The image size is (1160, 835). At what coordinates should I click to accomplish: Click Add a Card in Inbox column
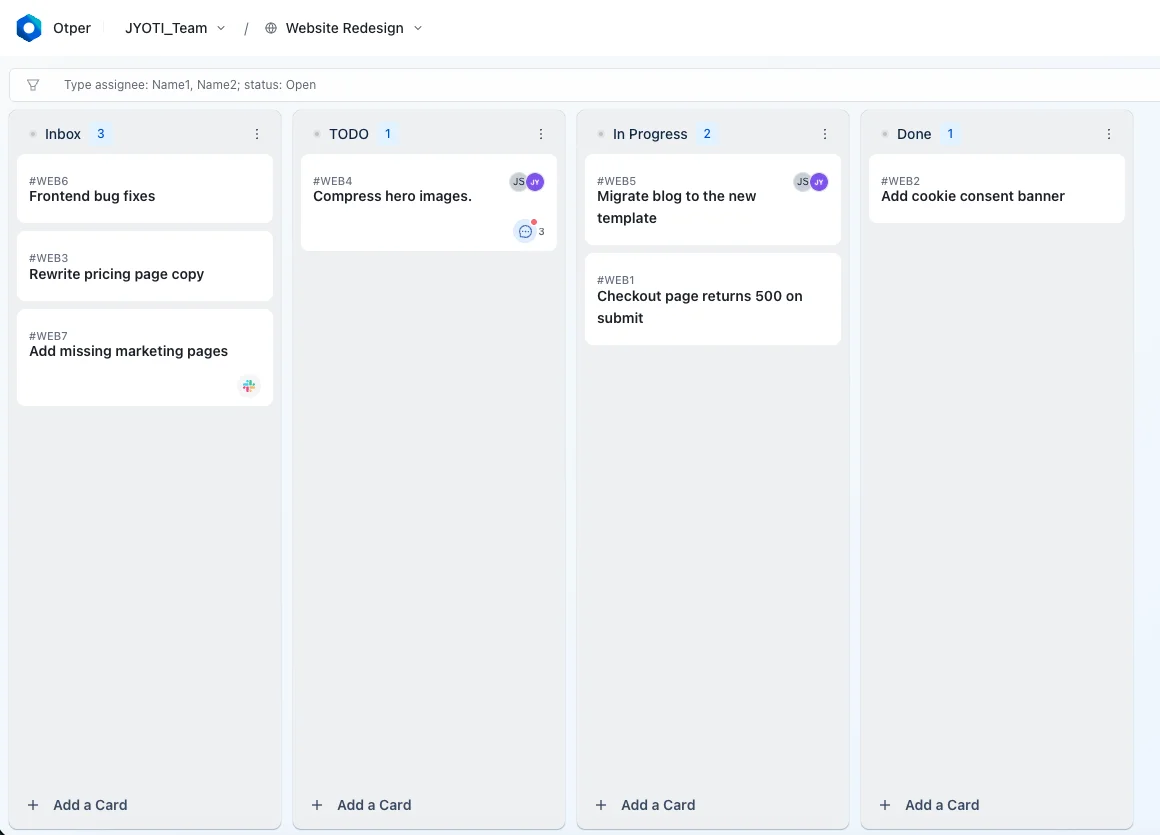[90, 805]
